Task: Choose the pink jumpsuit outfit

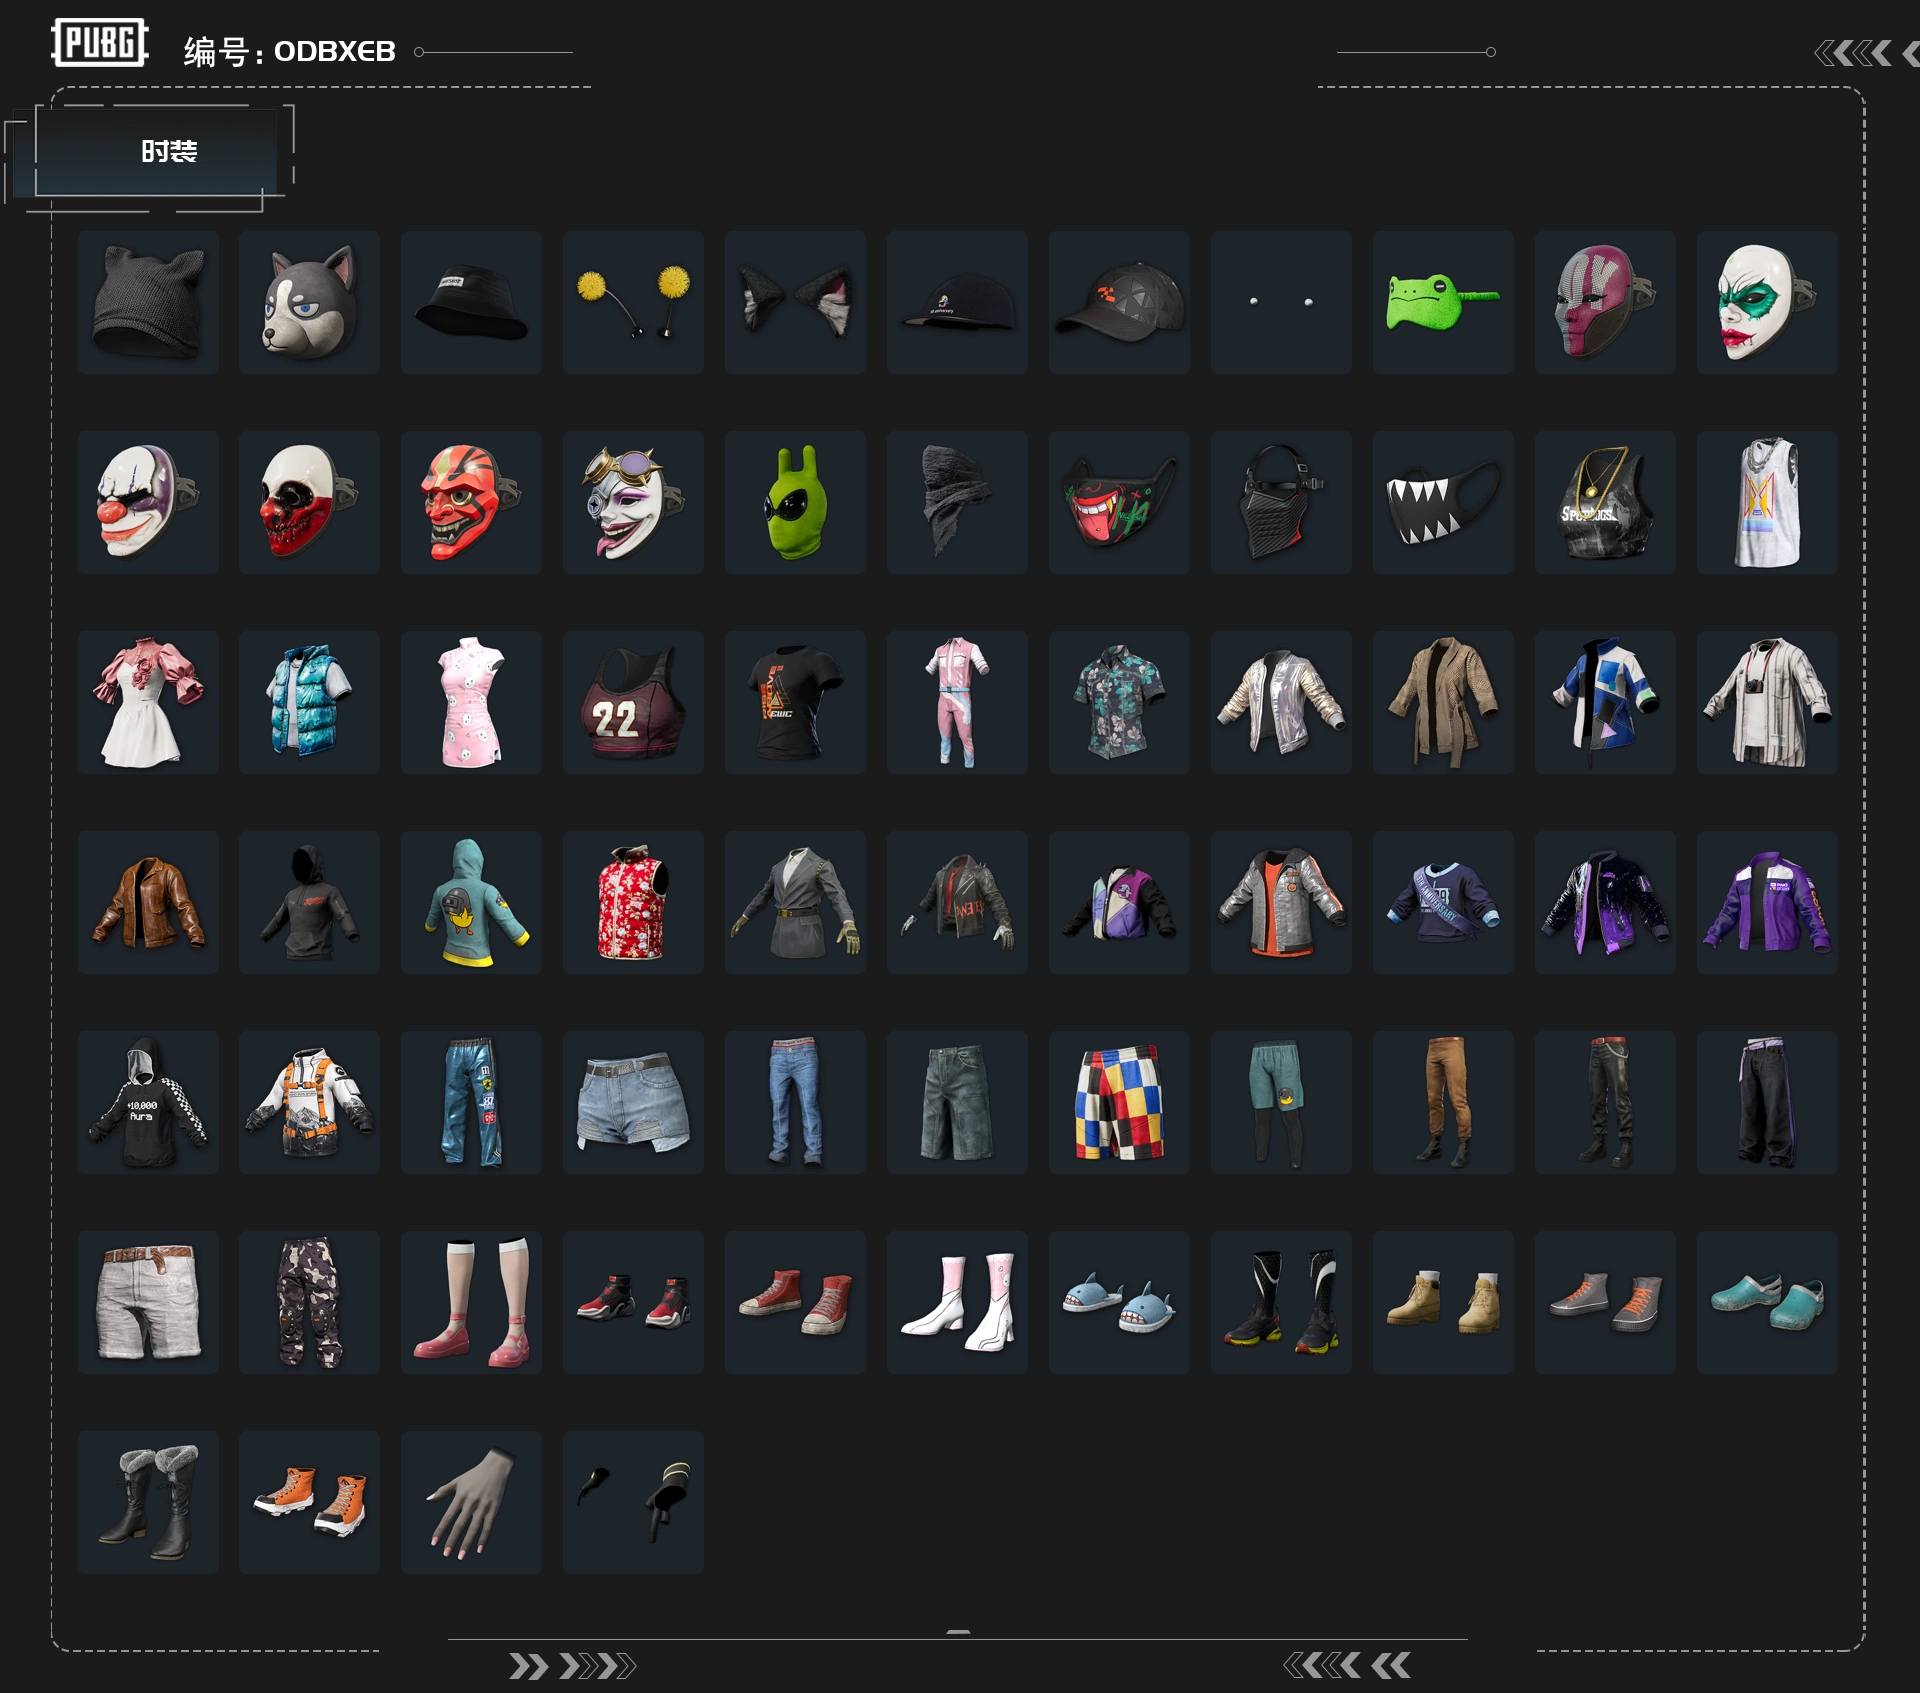Action: tap(957, 702)
